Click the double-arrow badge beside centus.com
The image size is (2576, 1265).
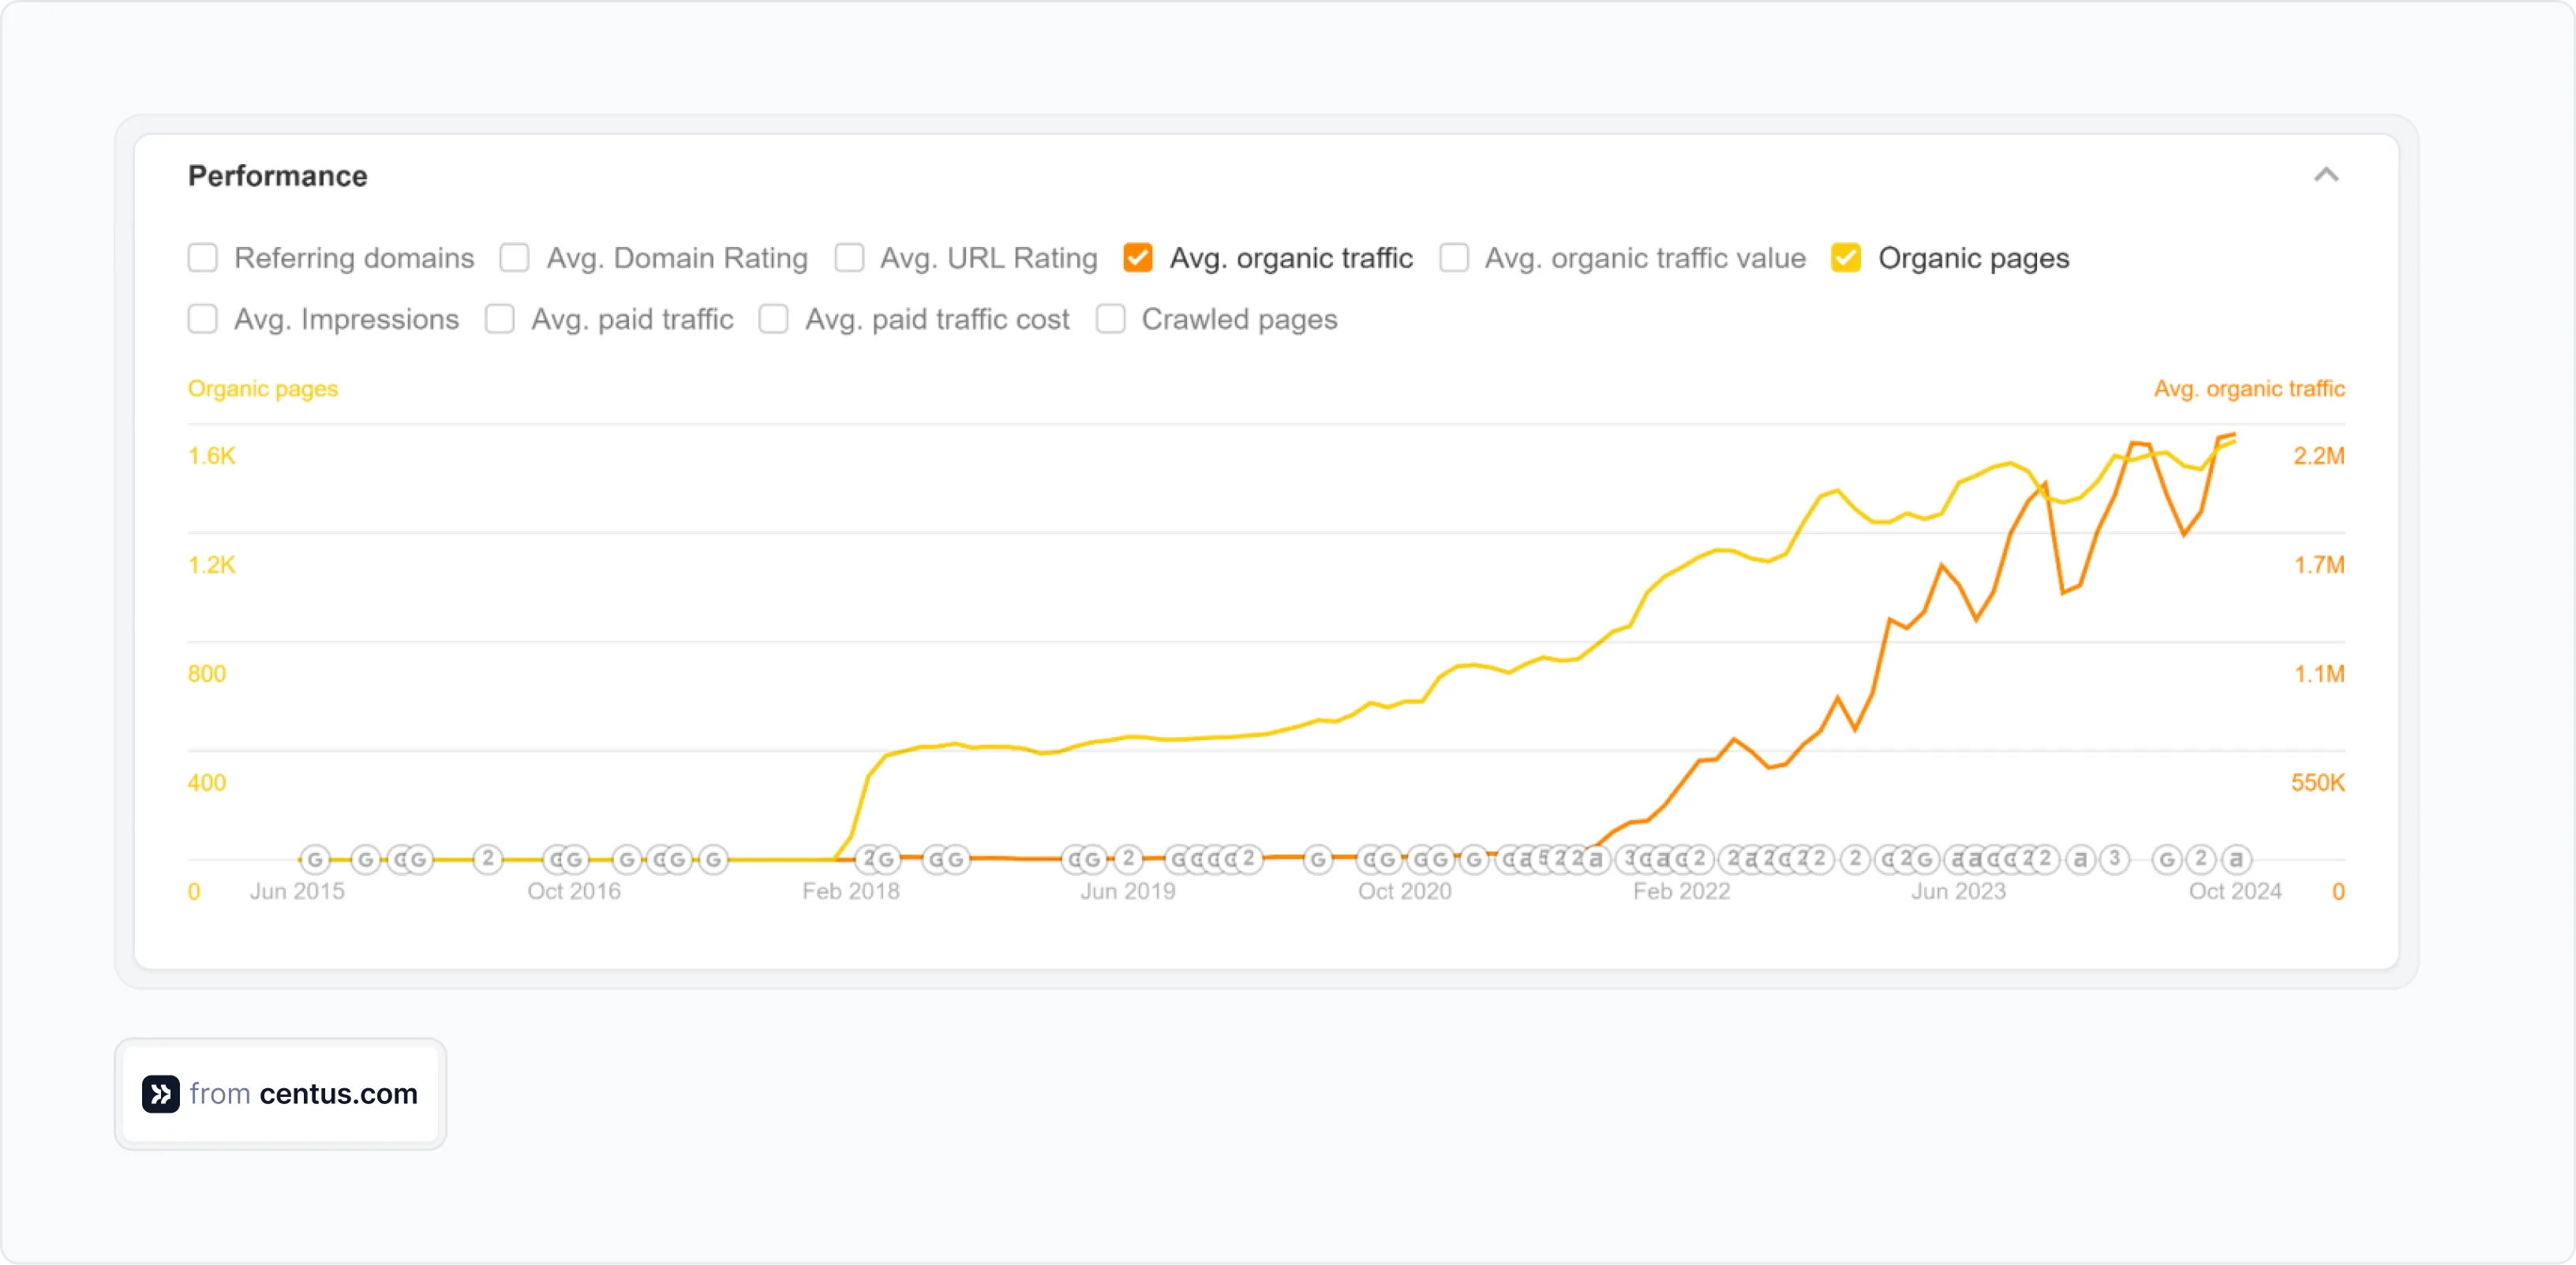[x=160, y=1094]
